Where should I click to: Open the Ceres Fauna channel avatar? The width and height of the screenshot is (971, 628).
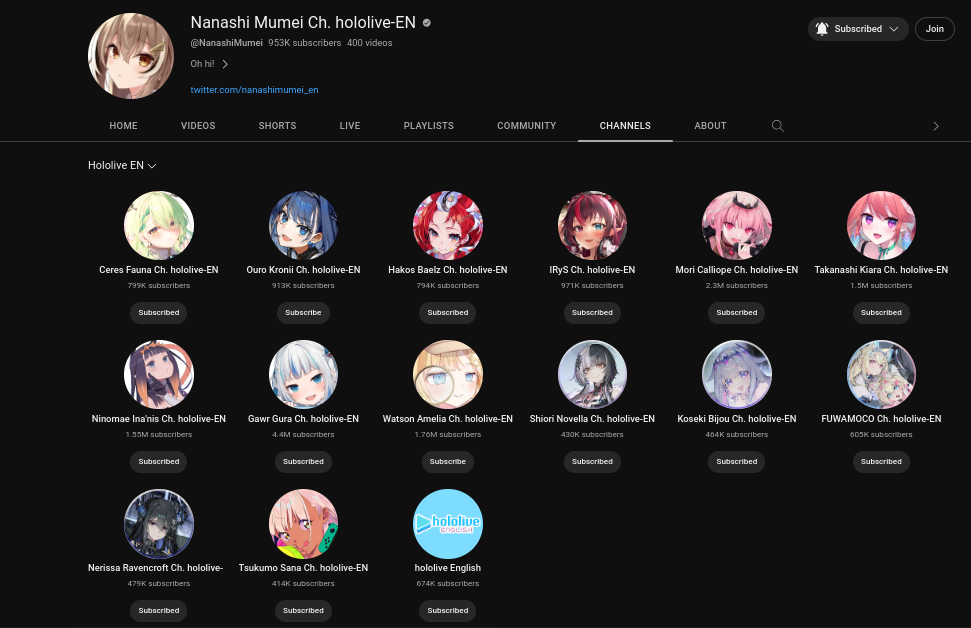tap(159, 225)
